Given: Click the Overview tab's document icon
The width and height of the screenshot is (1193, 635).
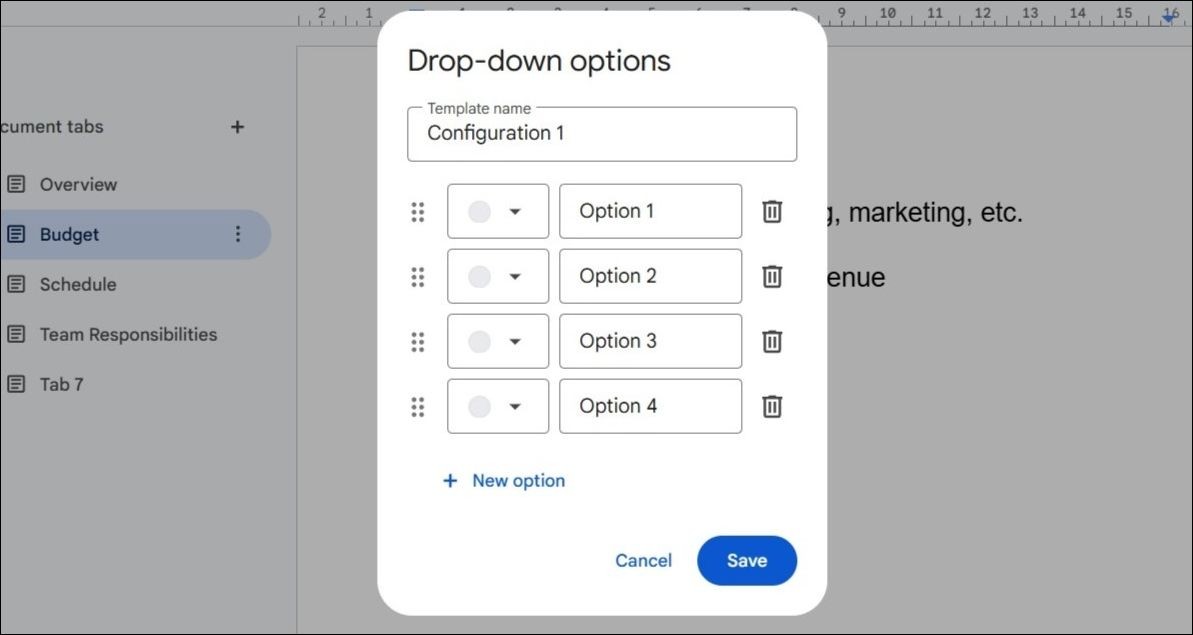Looking at the screenshot, I should (x=16, y=184).
